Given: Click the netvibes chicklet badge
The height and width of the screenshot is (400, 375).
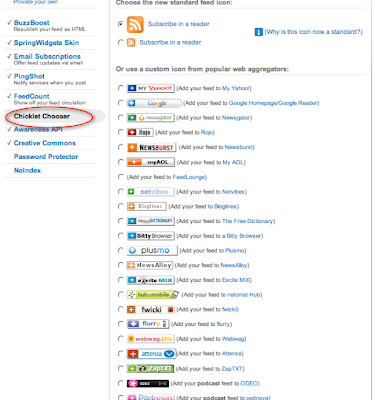Looking at the screenshot, I should pos(151,192).
